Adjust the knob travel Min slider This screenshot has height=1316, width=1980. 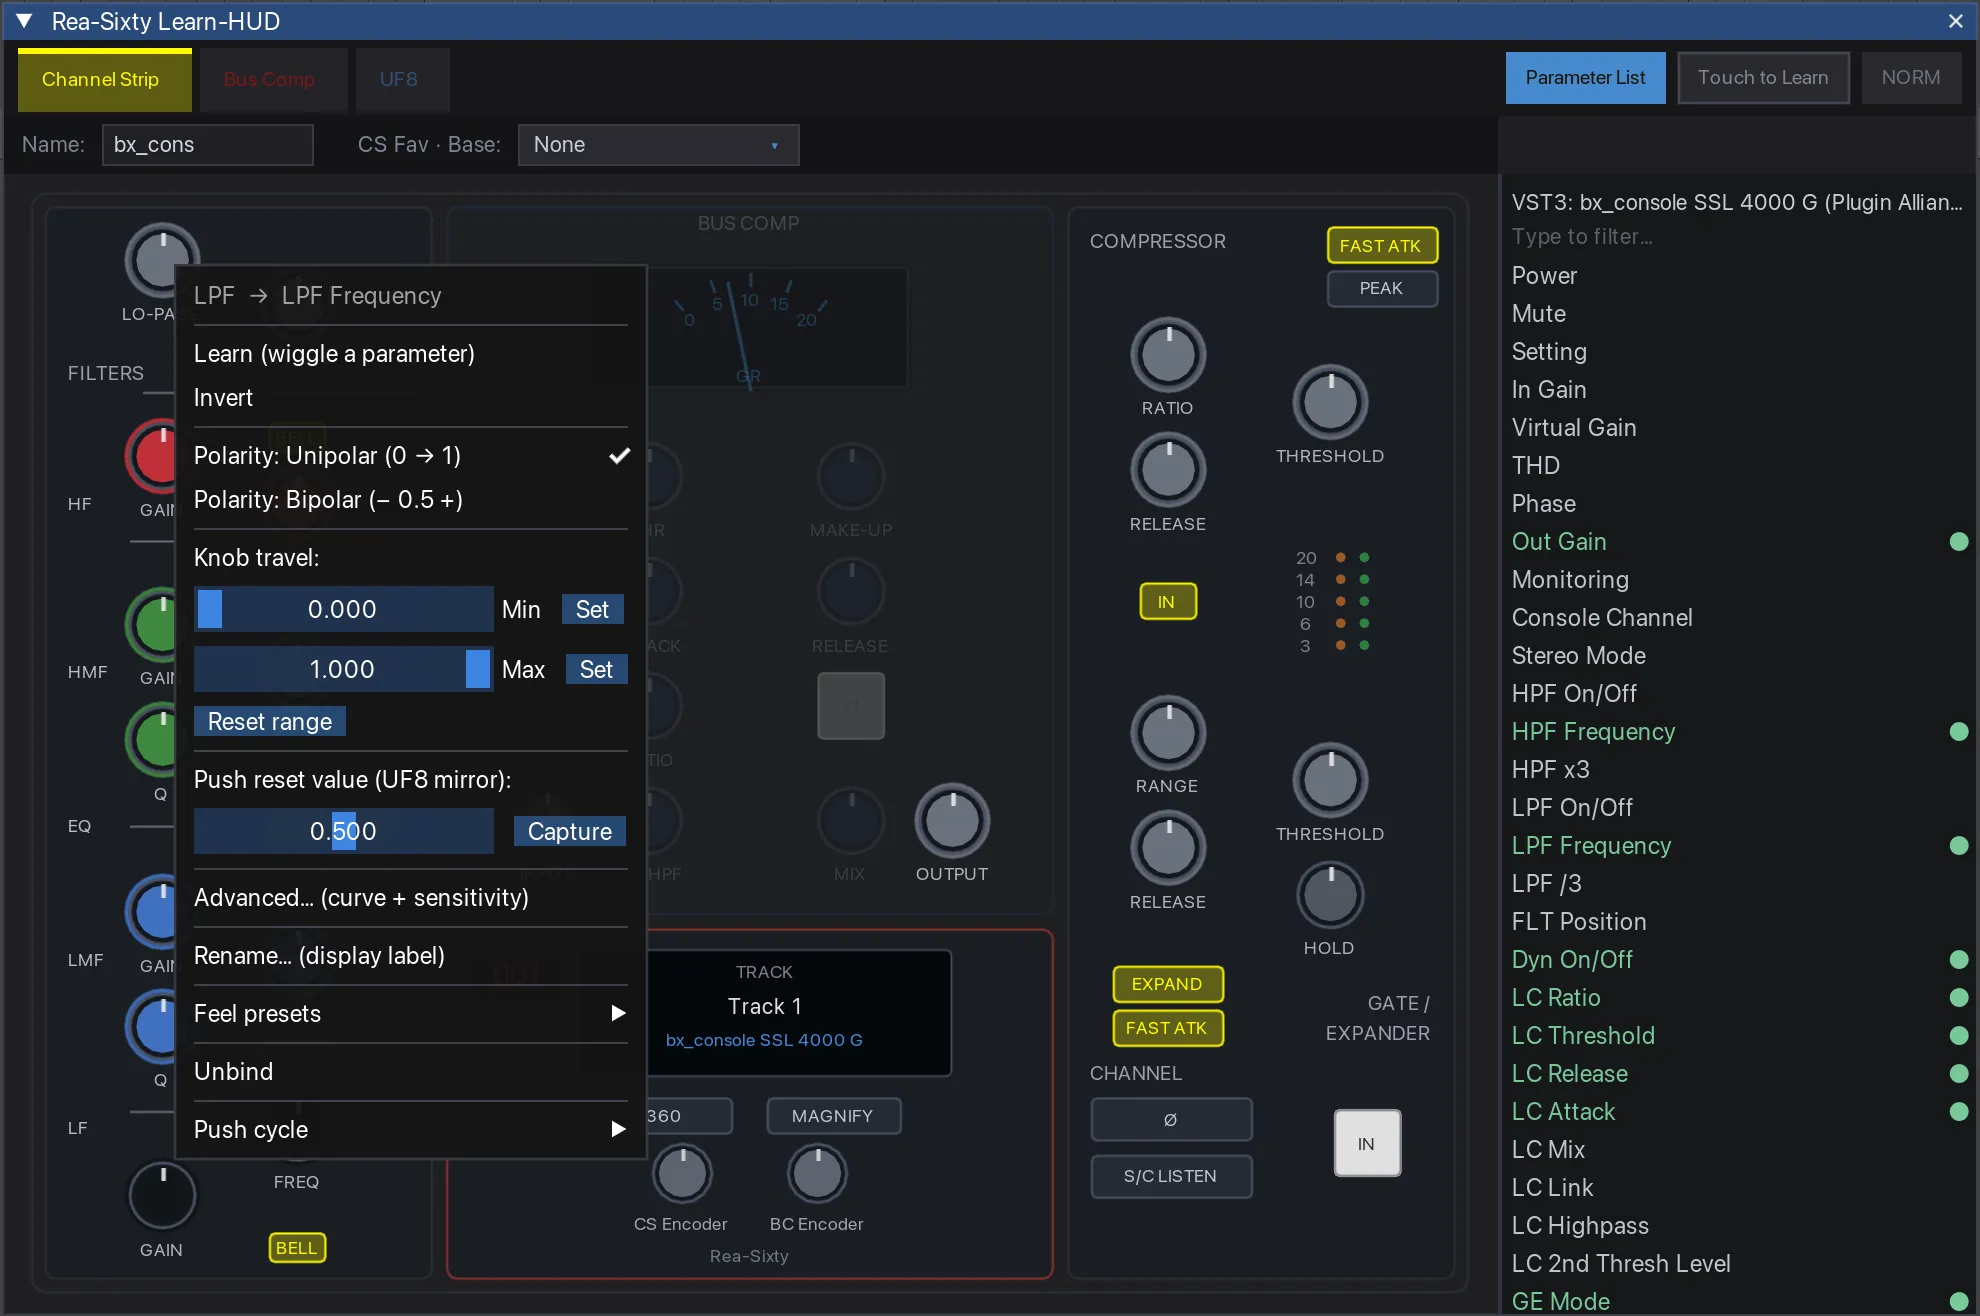[x=343, y=610]
